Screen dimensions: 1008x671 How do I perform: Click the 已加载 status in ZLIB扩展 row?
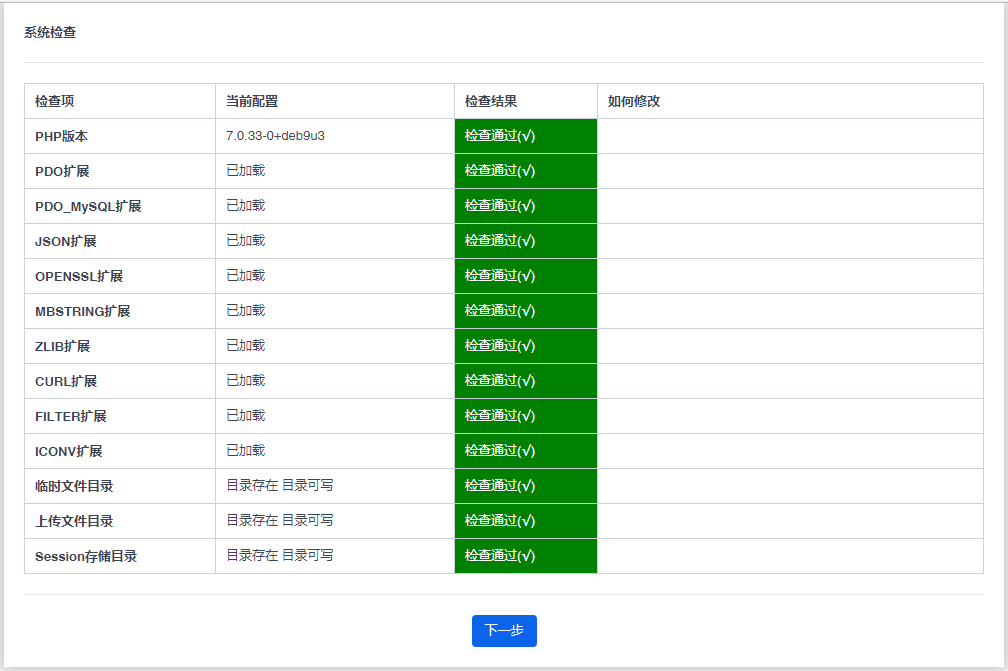tap(245, 346)
